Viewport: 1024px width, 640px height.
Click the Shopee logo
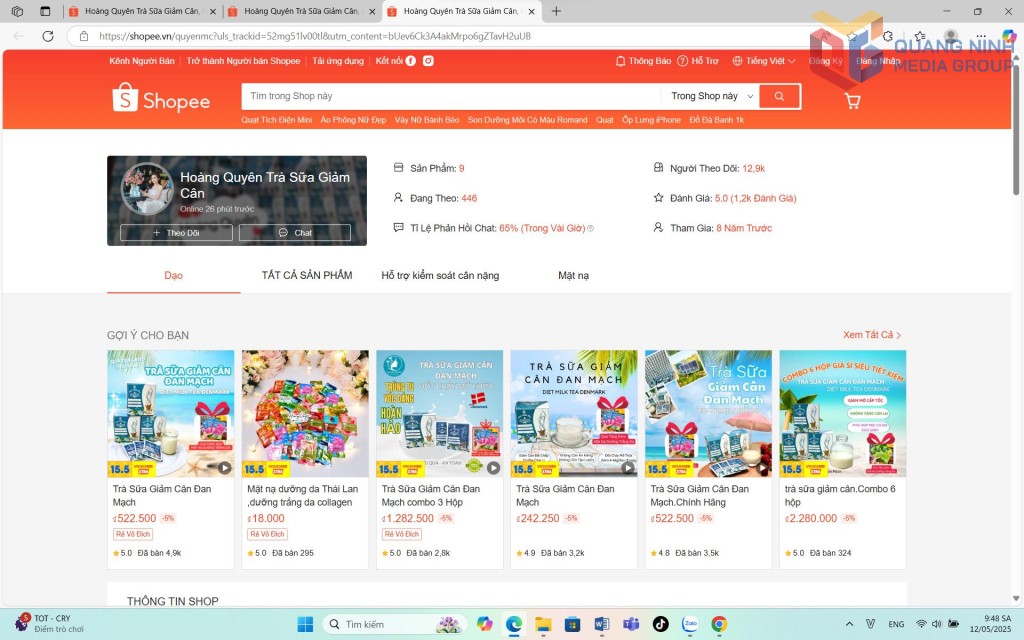coord(161,99)
